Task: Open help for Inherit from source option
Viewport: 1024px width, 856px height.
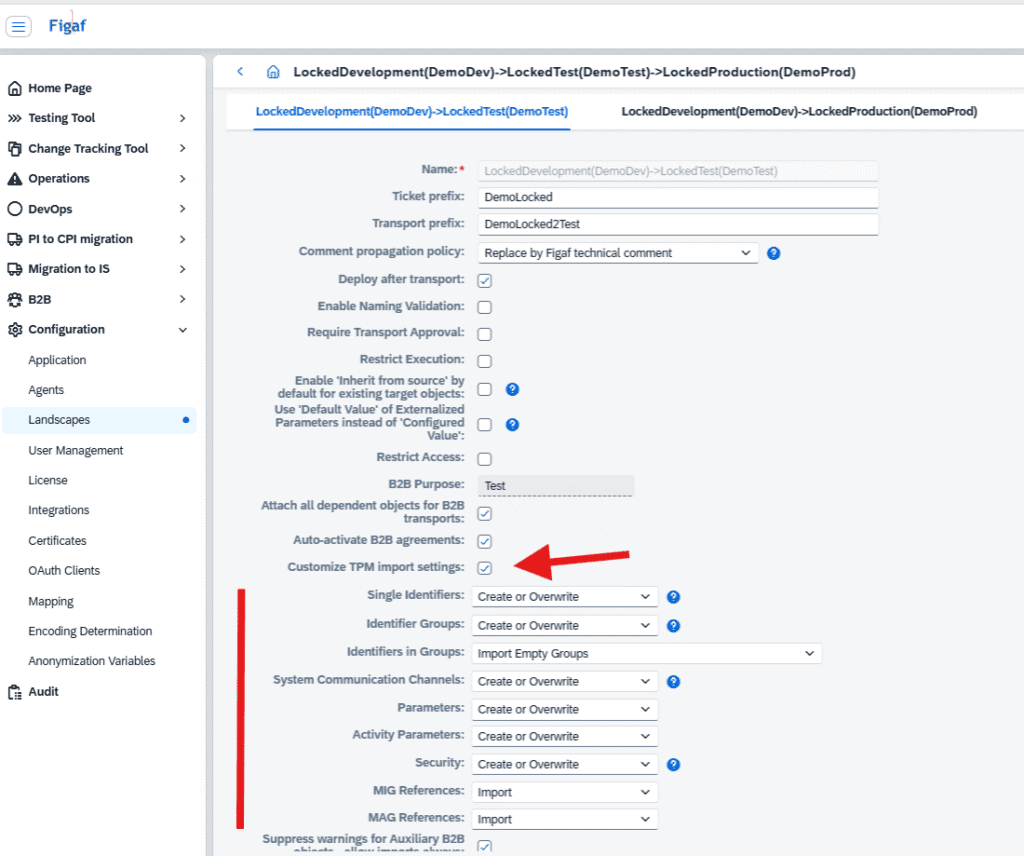Action: 513,389
